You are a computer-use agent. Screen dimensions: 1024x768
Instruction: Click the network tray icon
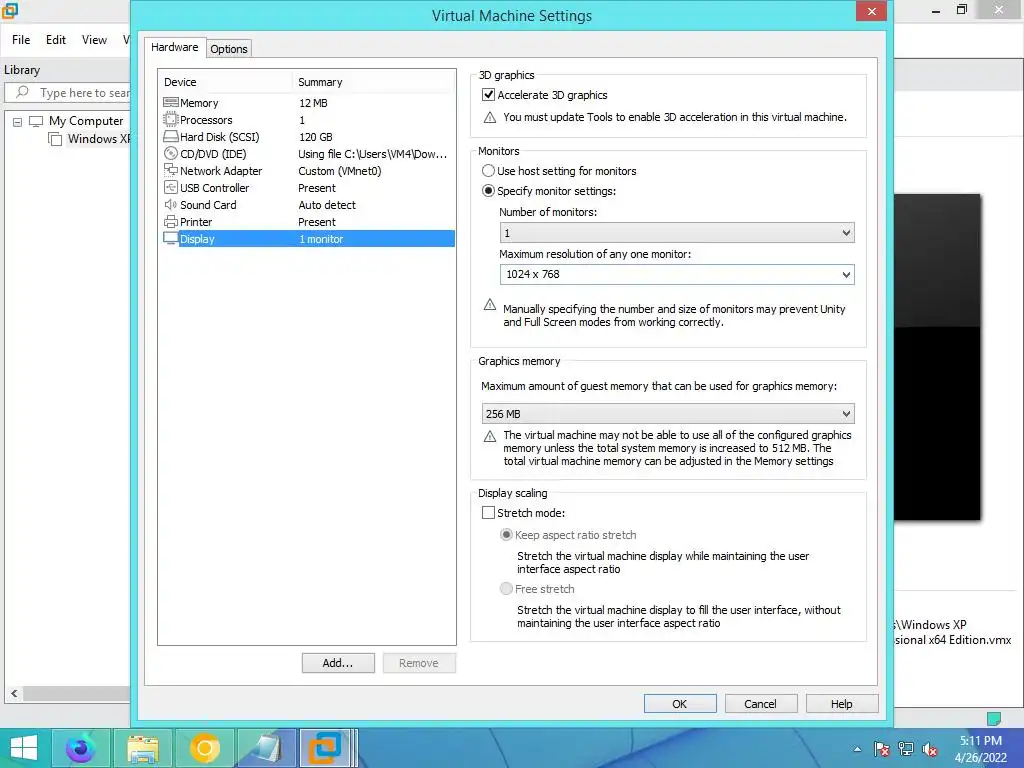click(x=906, y=750)
